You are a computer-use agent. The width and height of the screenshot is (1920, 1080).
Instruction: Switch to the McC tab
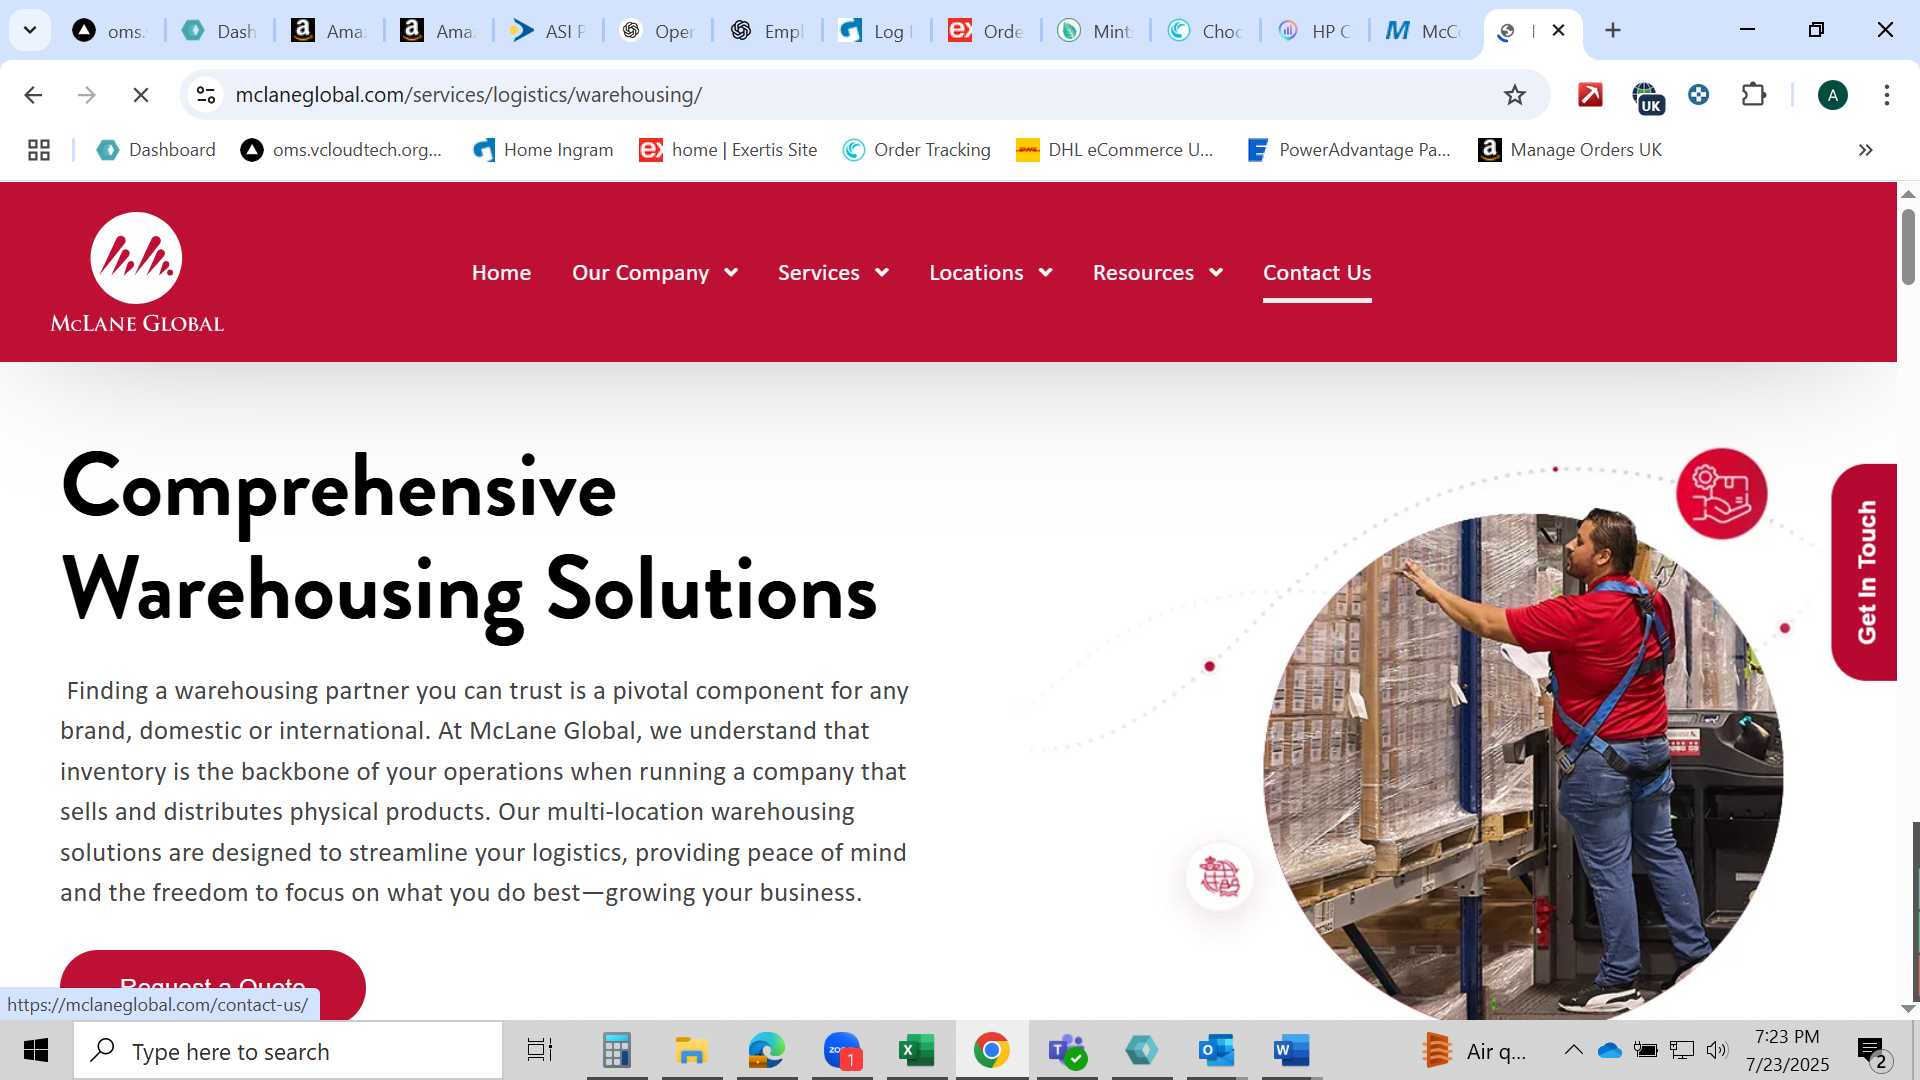pos(1424,31)
